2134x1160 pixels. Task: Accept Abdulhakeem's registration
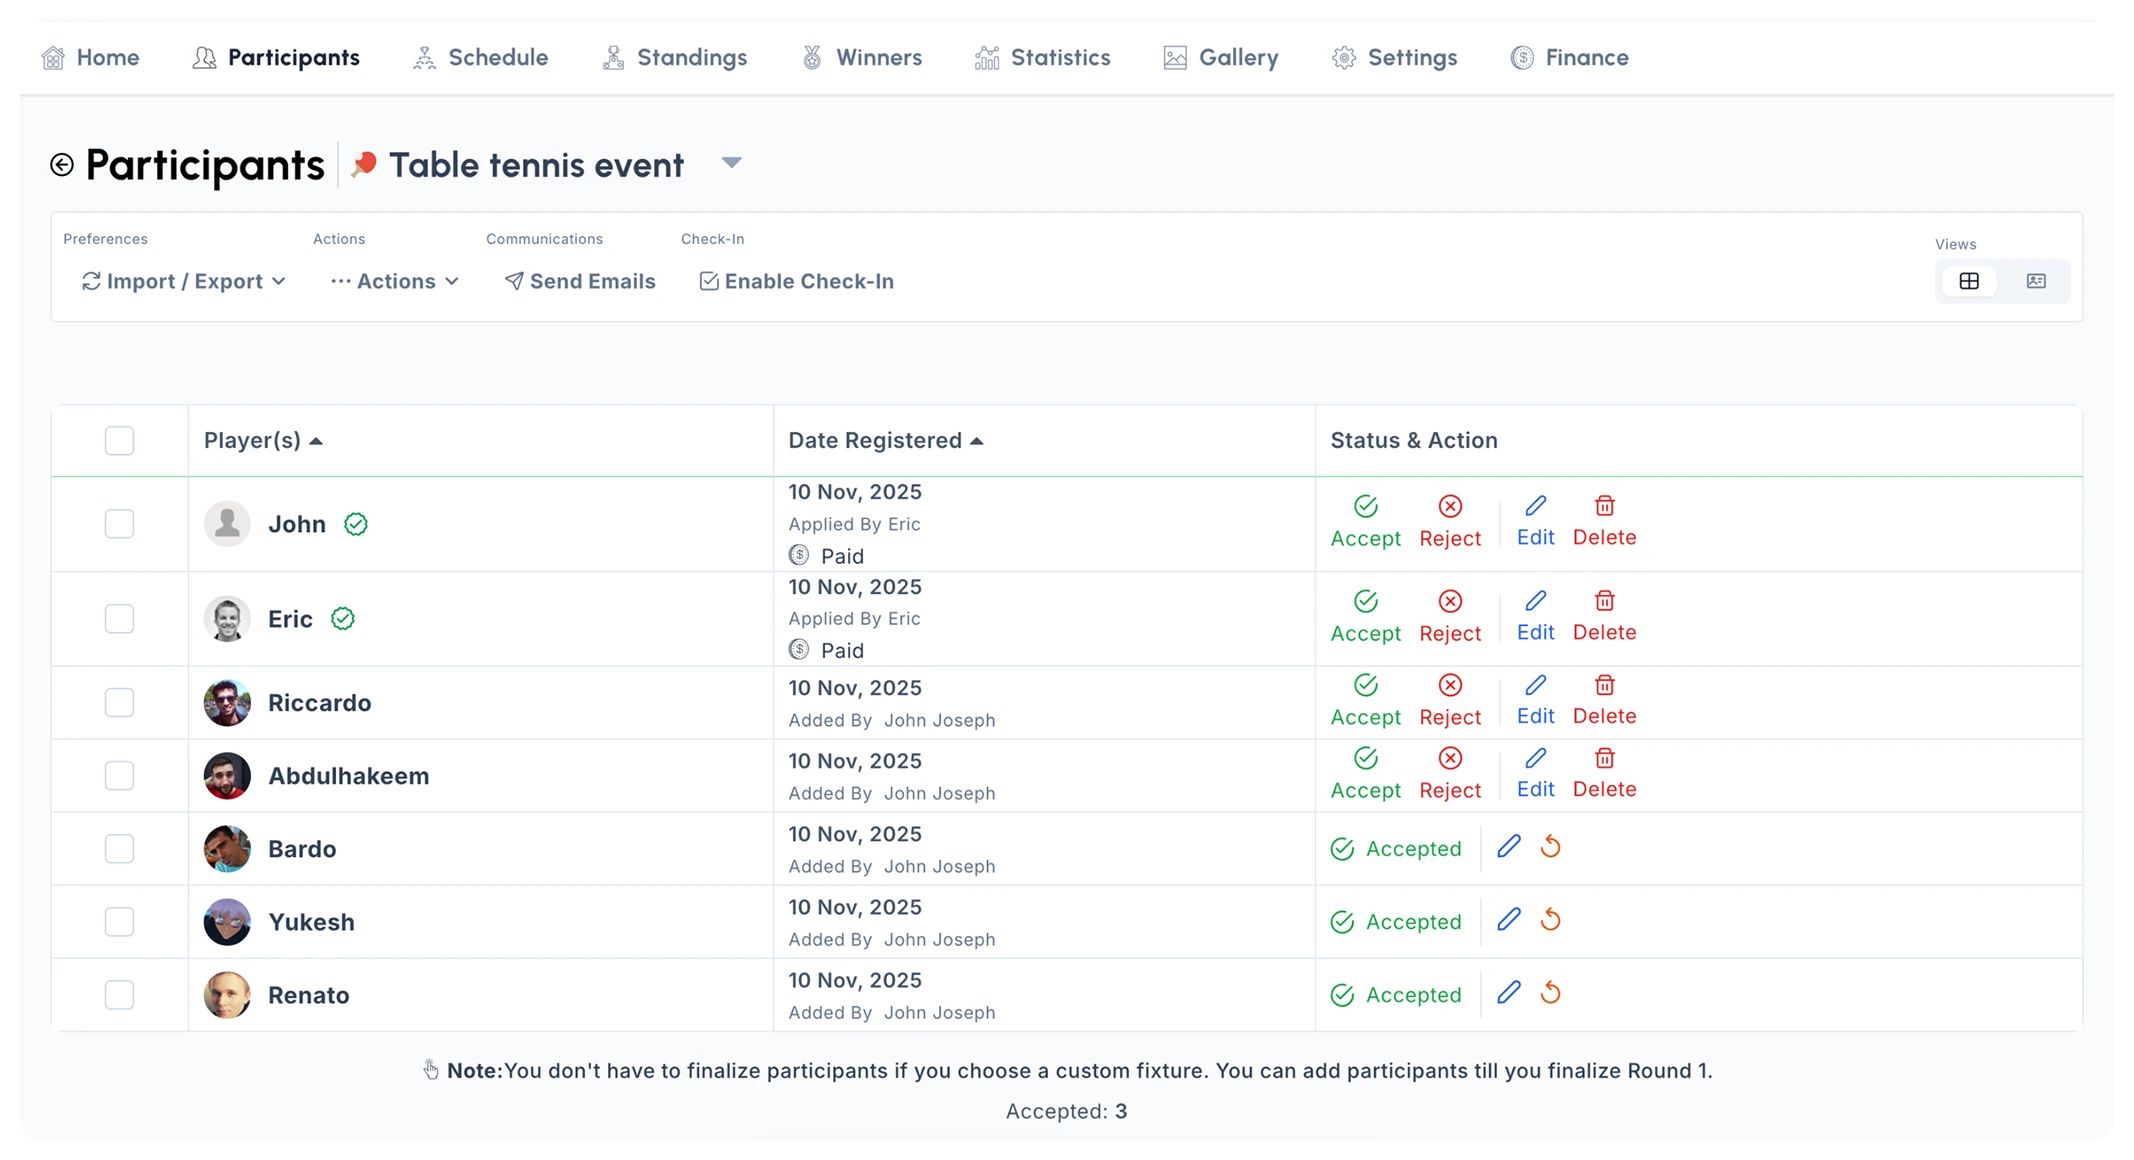(x=1365, y=774)
